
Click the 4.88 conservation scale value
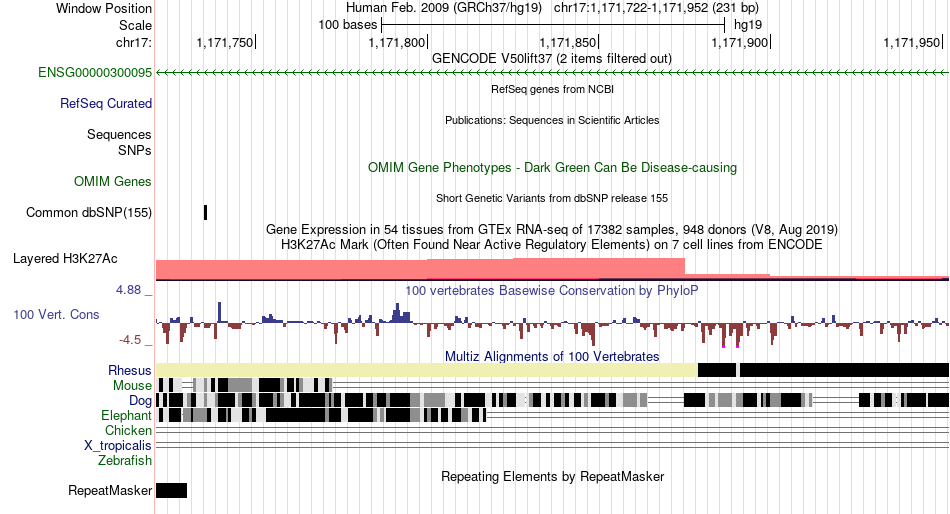point(128,290)
